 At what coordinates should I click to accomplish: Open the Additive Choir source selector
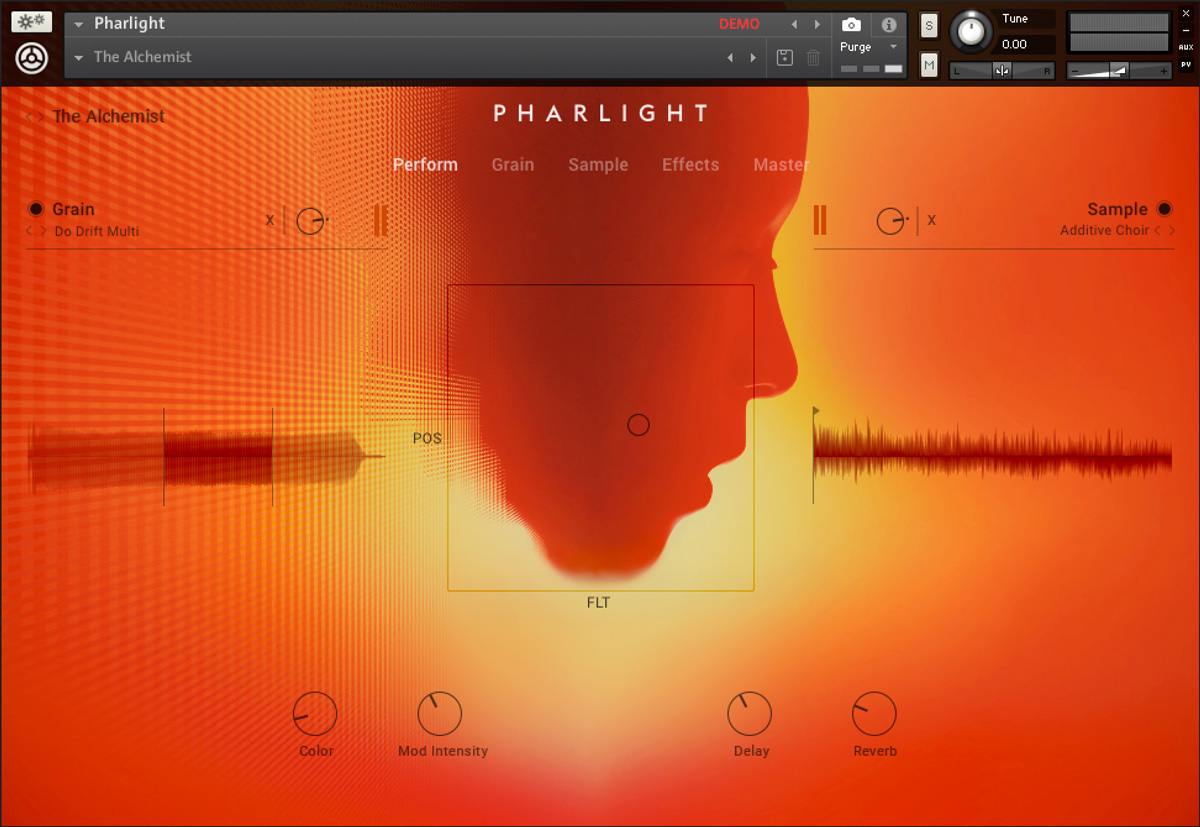pos(1104,231)
